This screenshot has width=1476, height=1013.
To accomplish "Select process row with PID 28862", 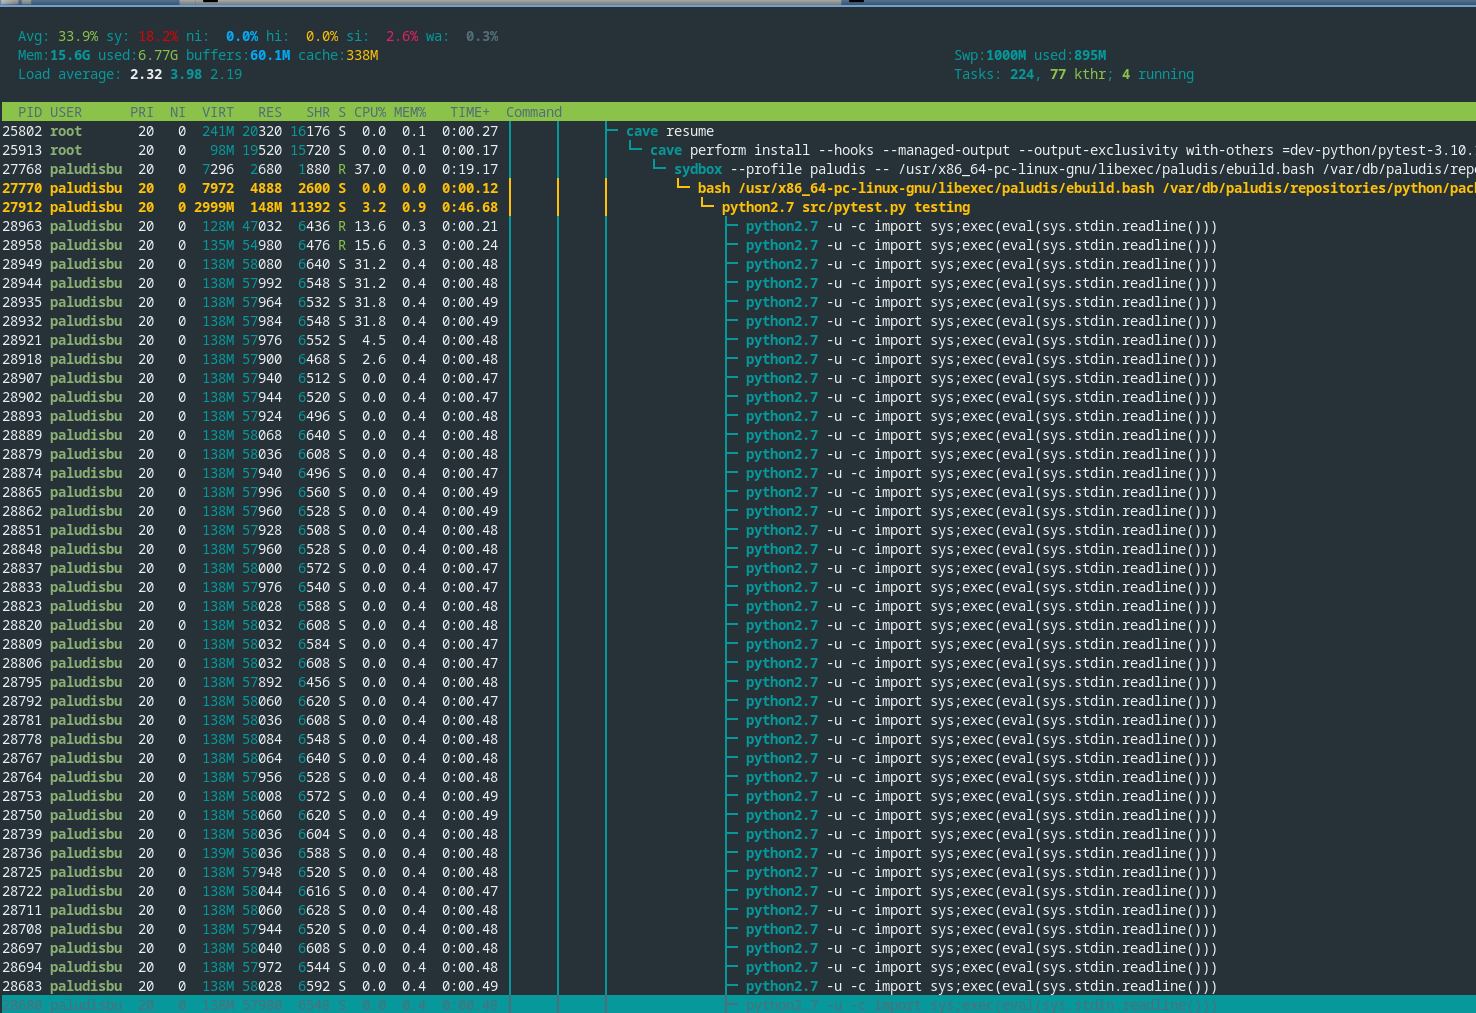I will 738,511.
